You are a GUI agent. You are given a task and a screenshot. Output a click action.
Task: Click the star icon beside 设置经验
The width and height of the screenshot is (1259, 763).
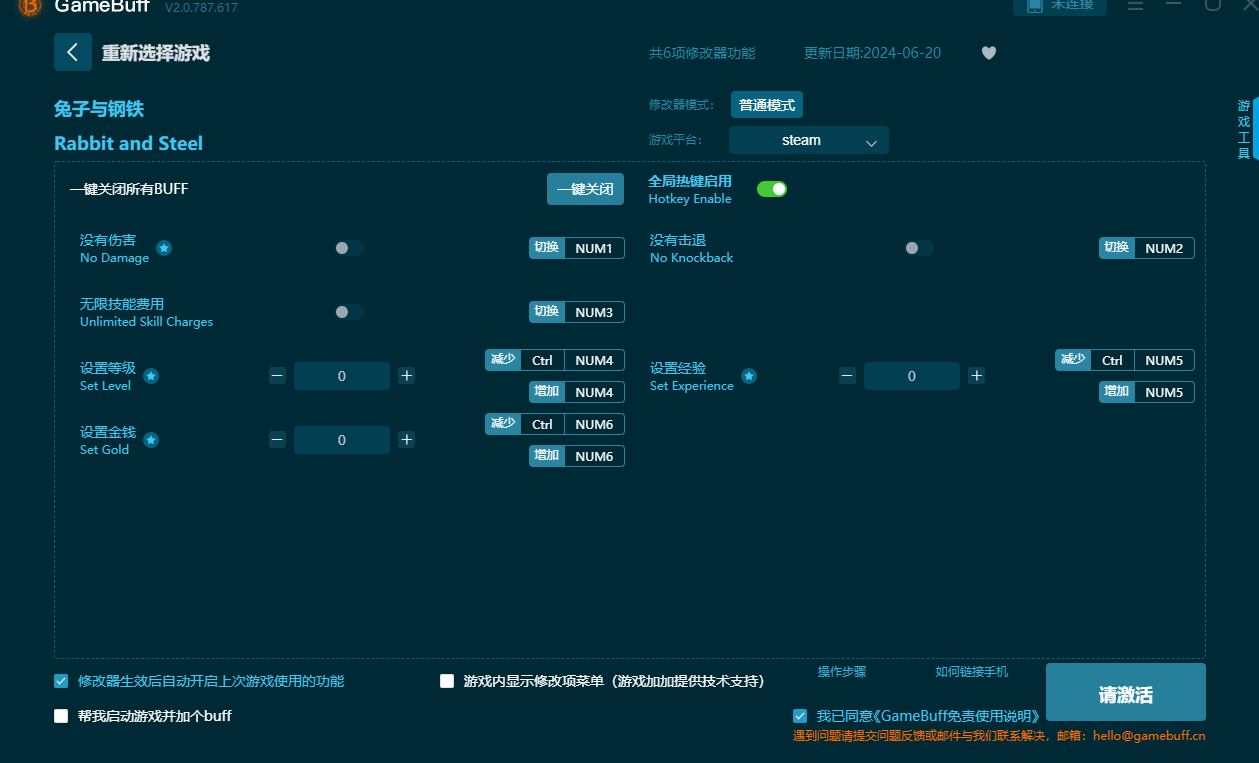[x=749, y=376]
